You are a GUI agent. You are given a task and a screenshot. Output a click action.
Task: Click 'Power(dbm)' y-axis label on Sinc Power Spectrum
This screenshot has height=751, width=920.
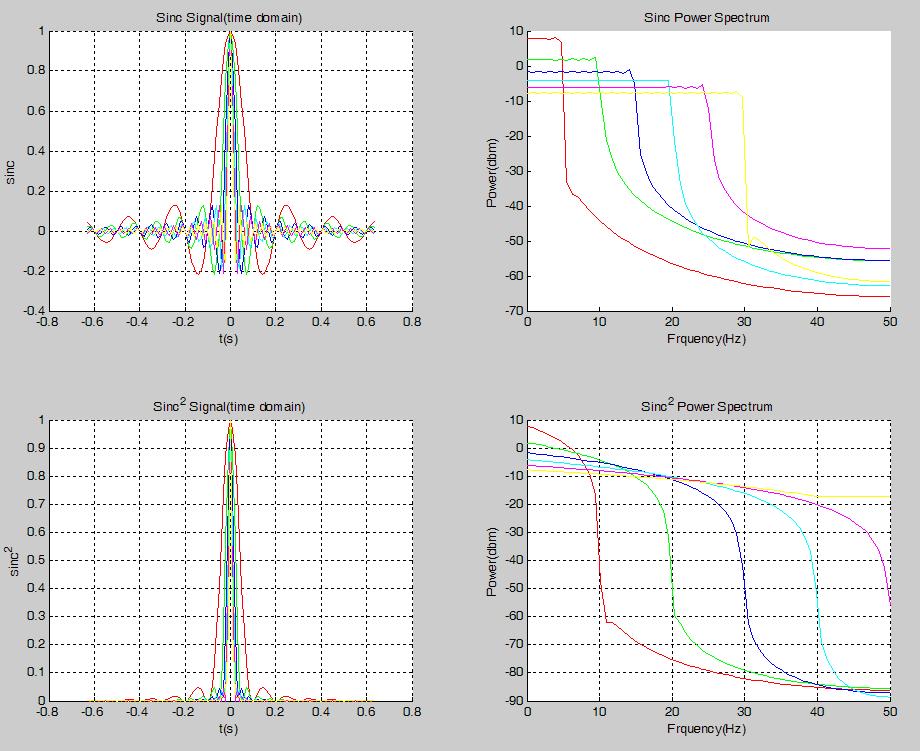coord(492,171)
